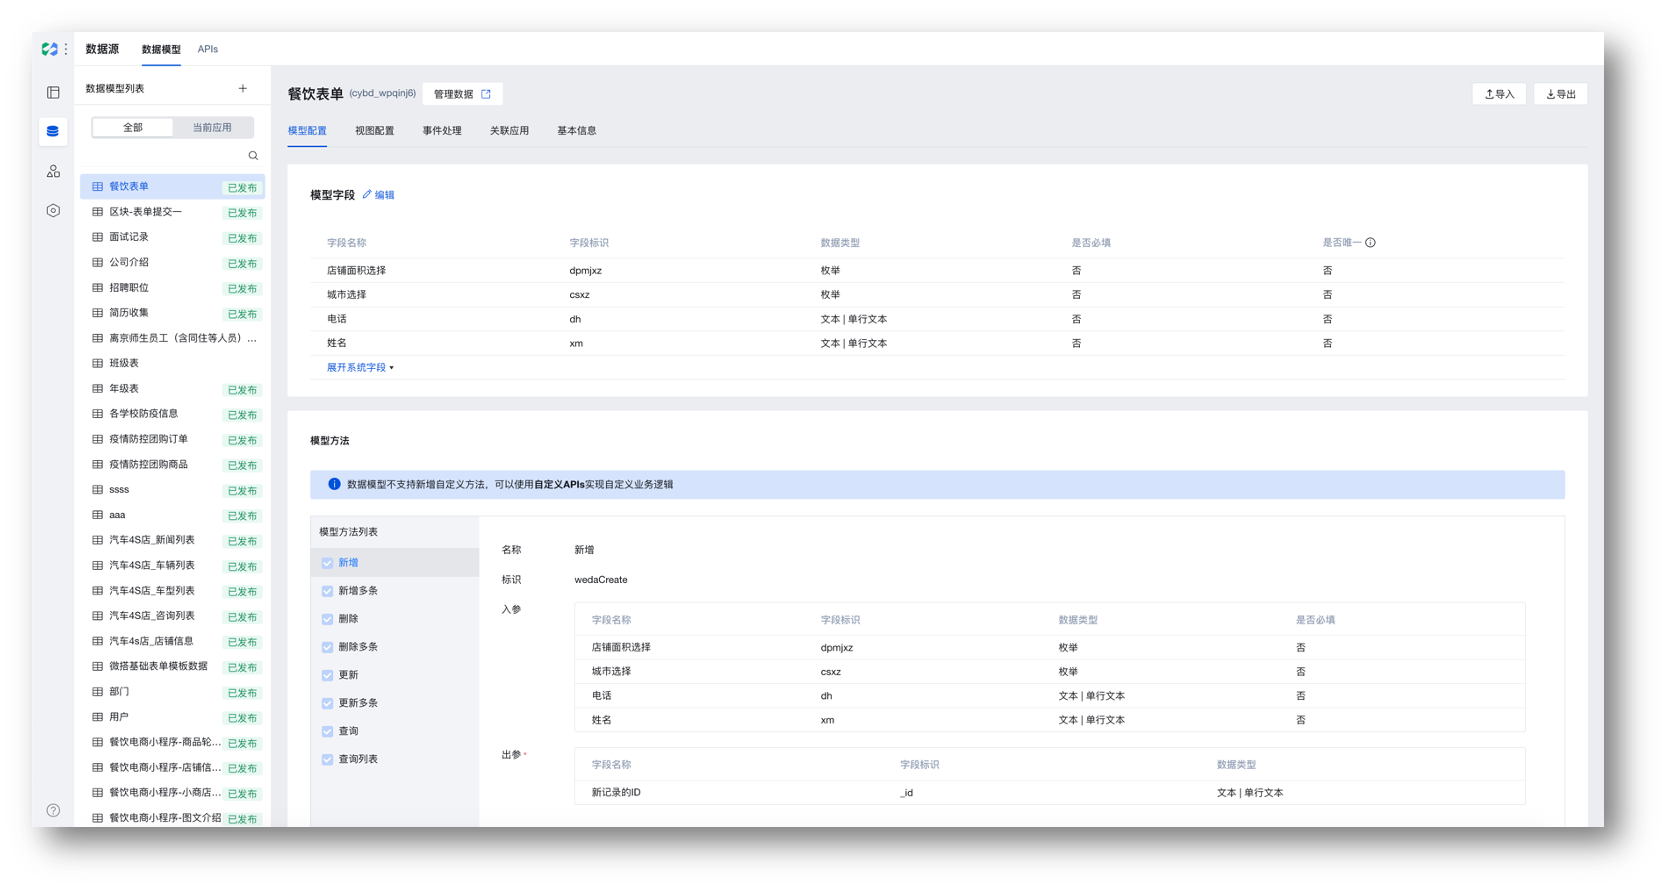Click wedaCreate identifier value
This screenshot has width=1666, height=890.
[601, 580]
